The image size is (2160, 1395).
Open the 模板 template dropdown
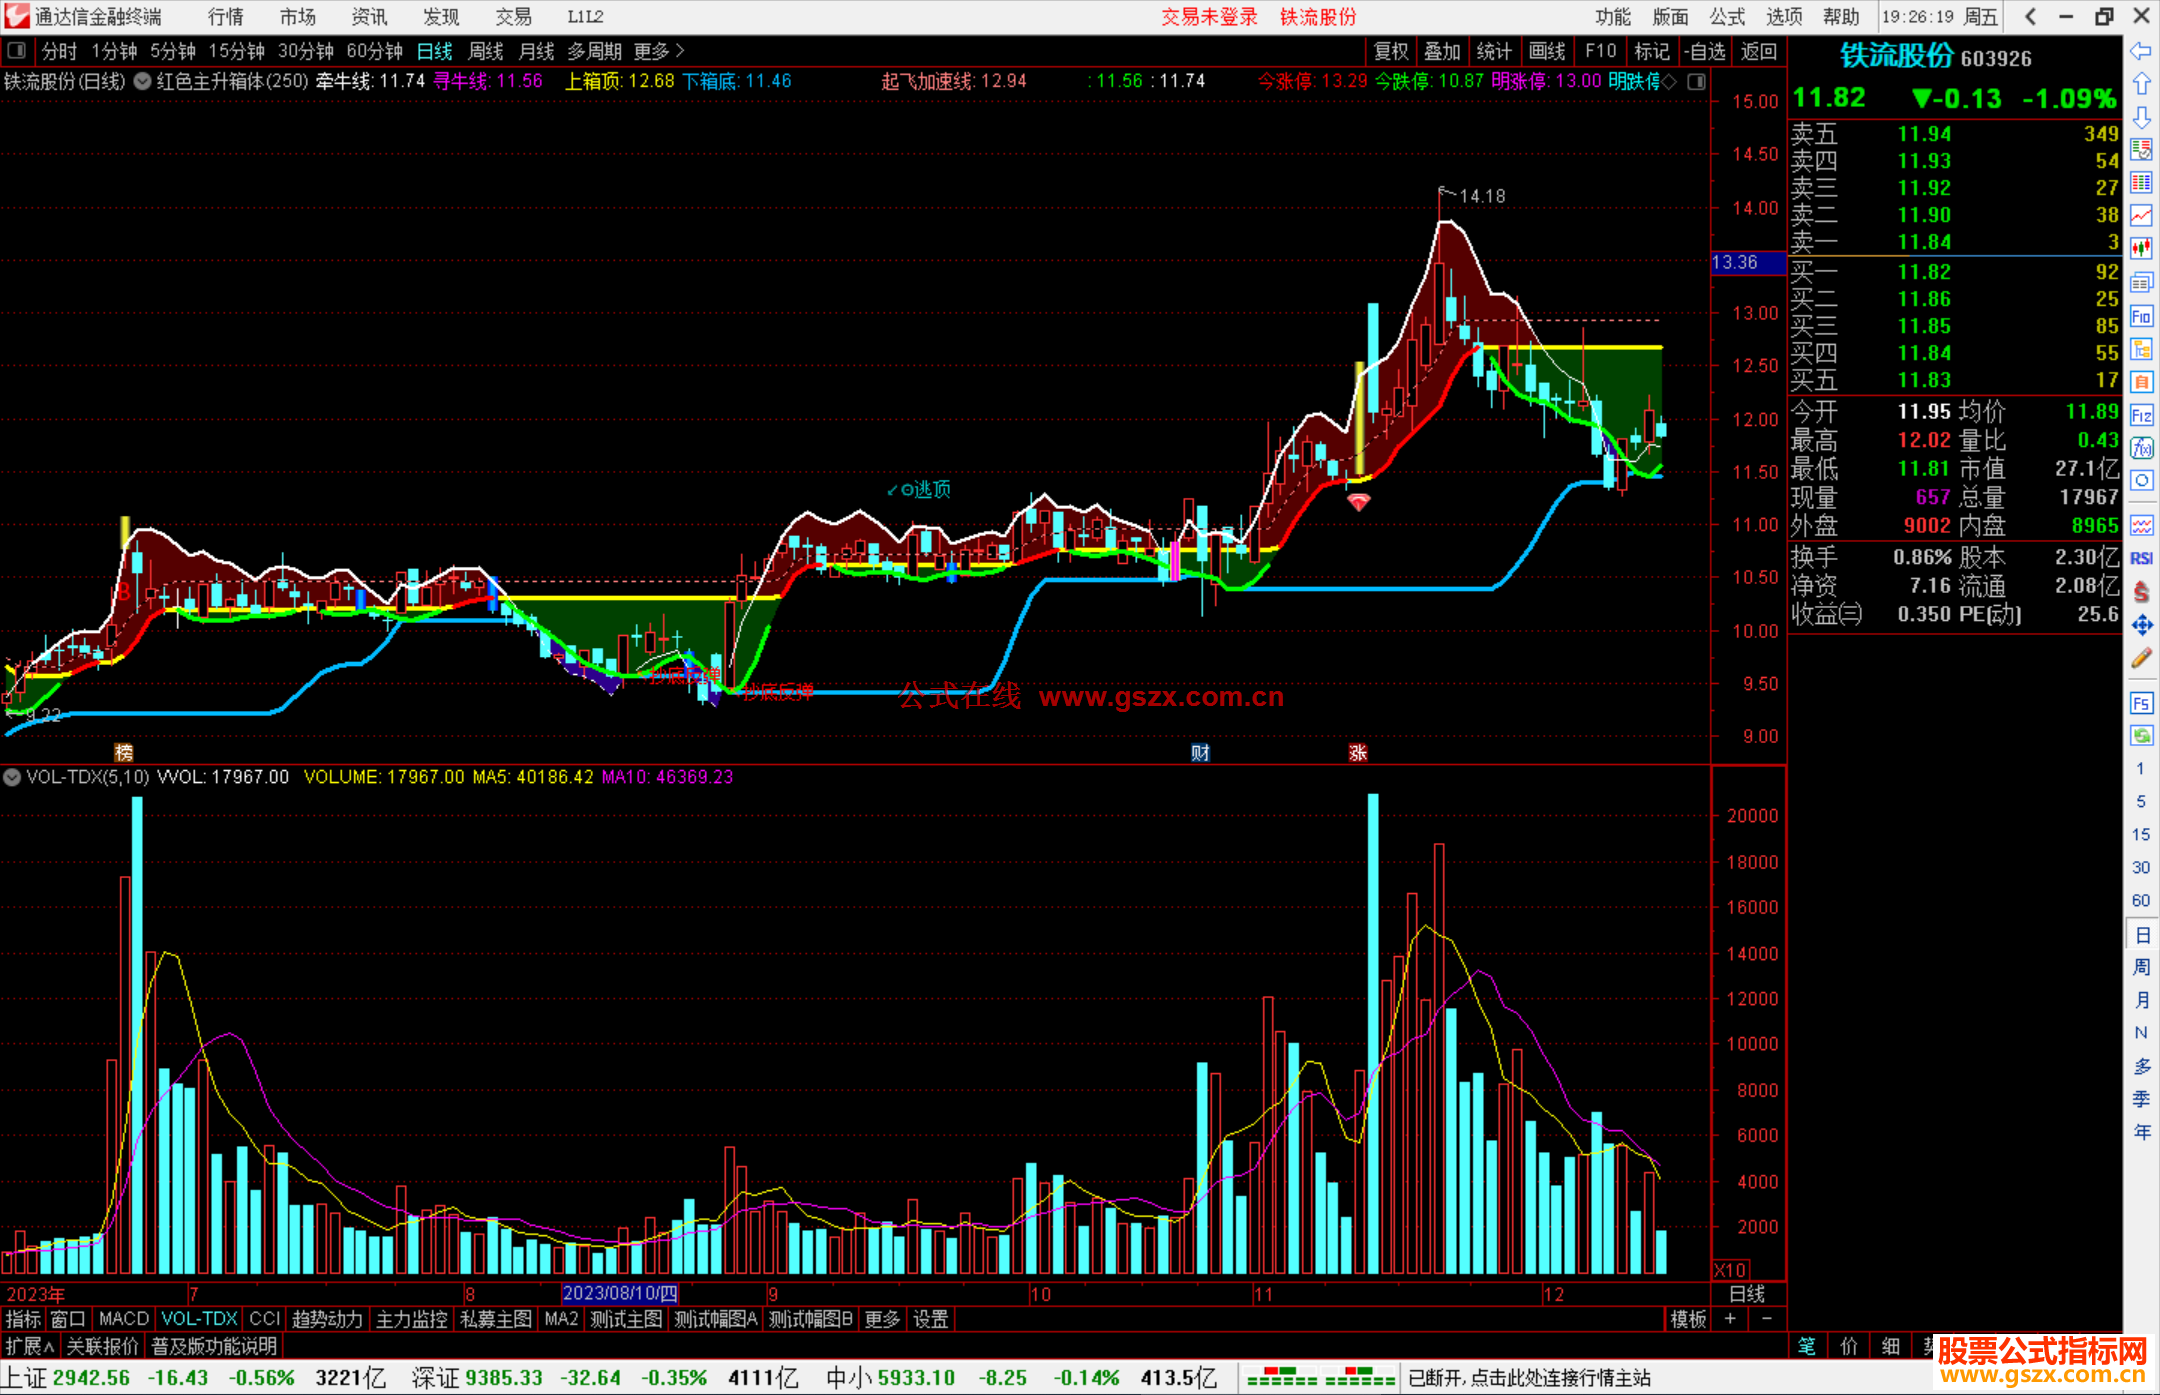pos(1688,1319)
